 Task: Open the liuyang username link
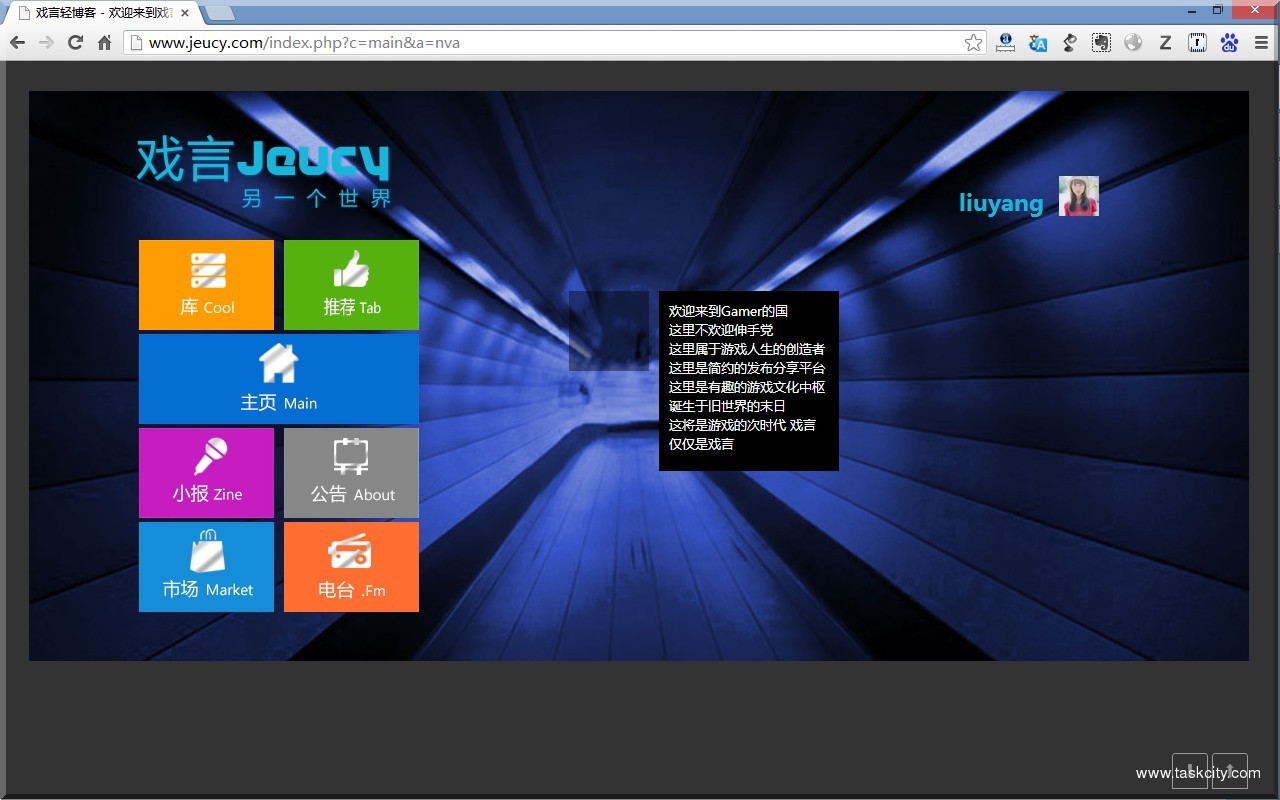(1001, 203)
